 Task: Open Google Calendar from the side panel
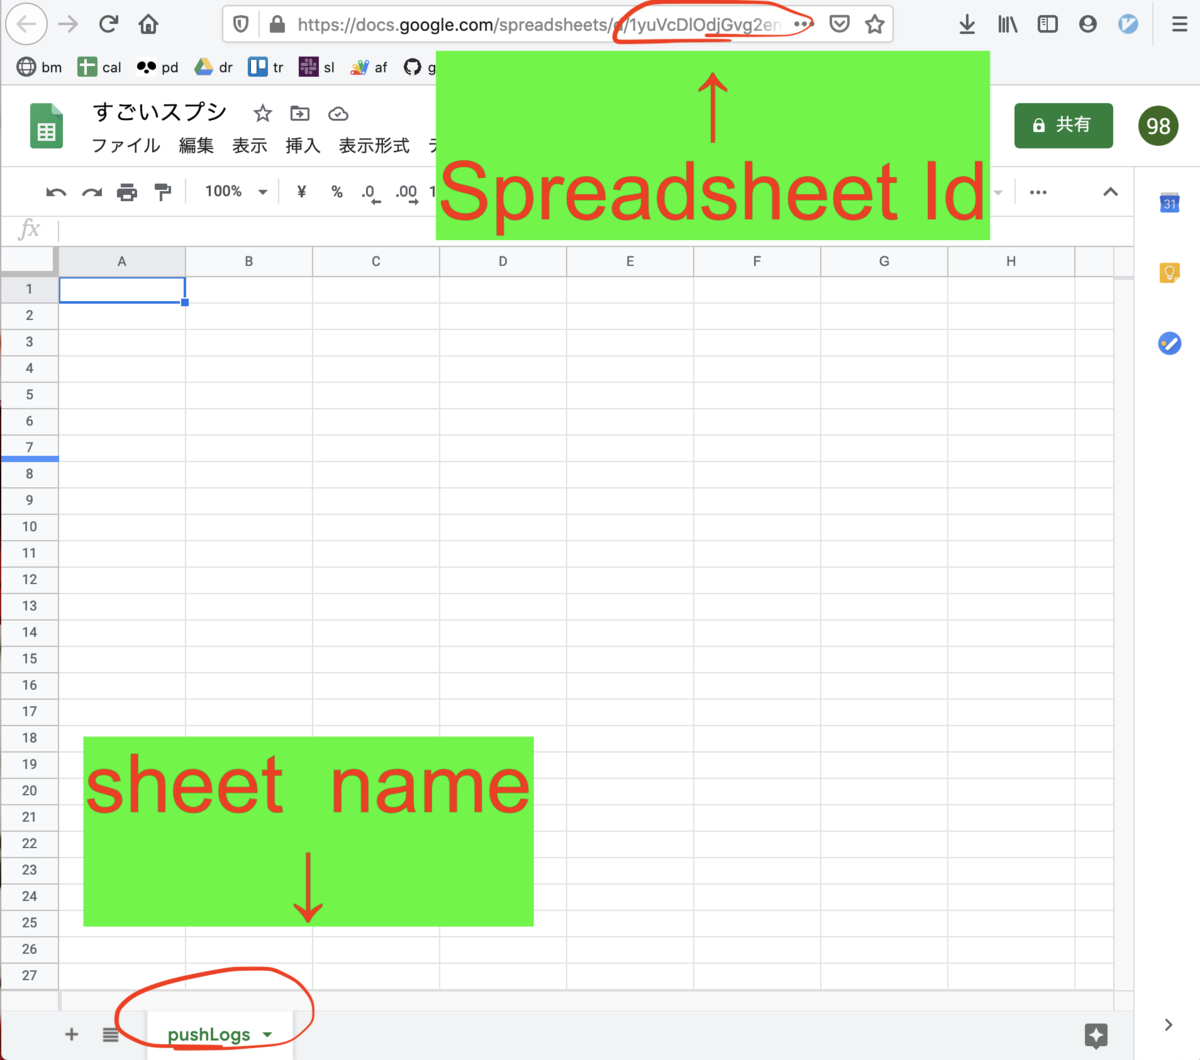[x=1170, y=203]
